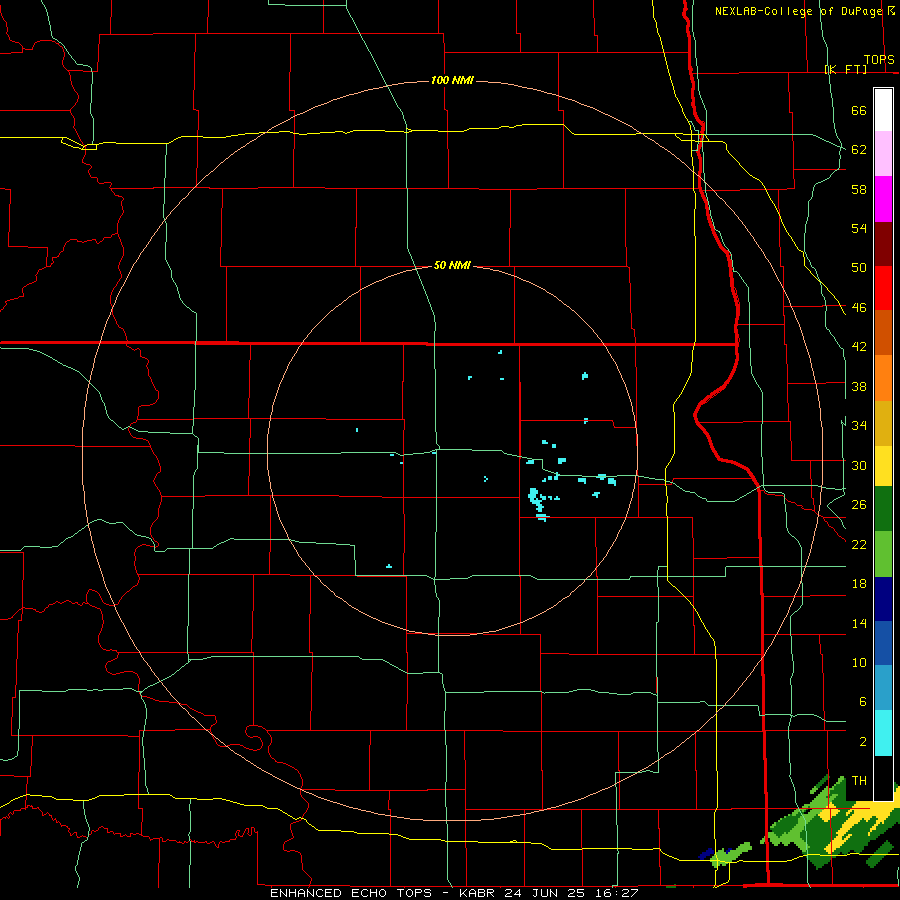Click the light green legend swatch
This screenshot has height=900, width=900.
(x=883, y=554)
